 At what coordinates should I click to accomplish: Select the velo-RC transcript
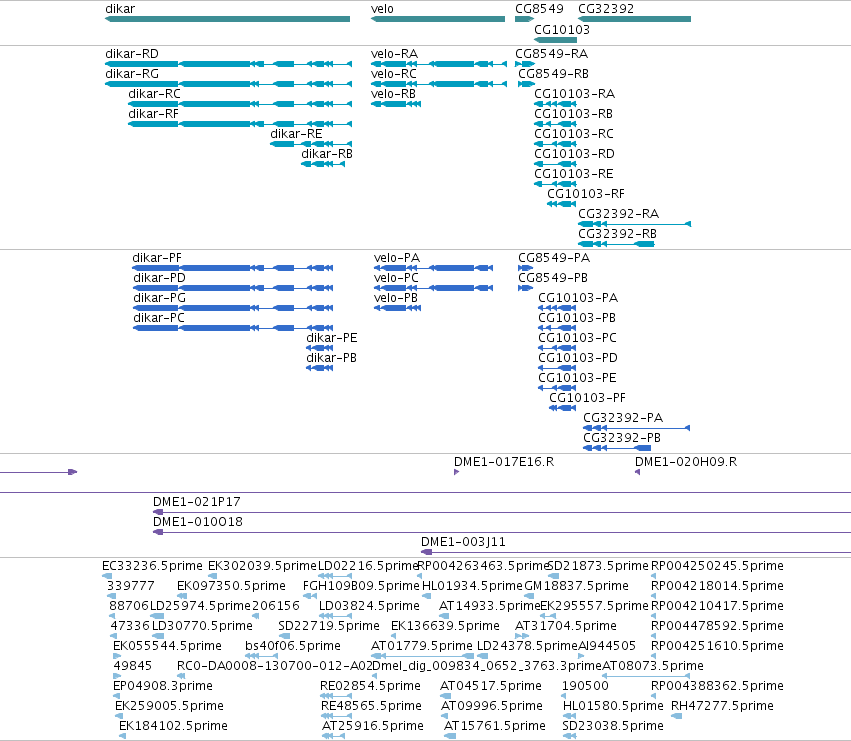(x=439, y=84)
